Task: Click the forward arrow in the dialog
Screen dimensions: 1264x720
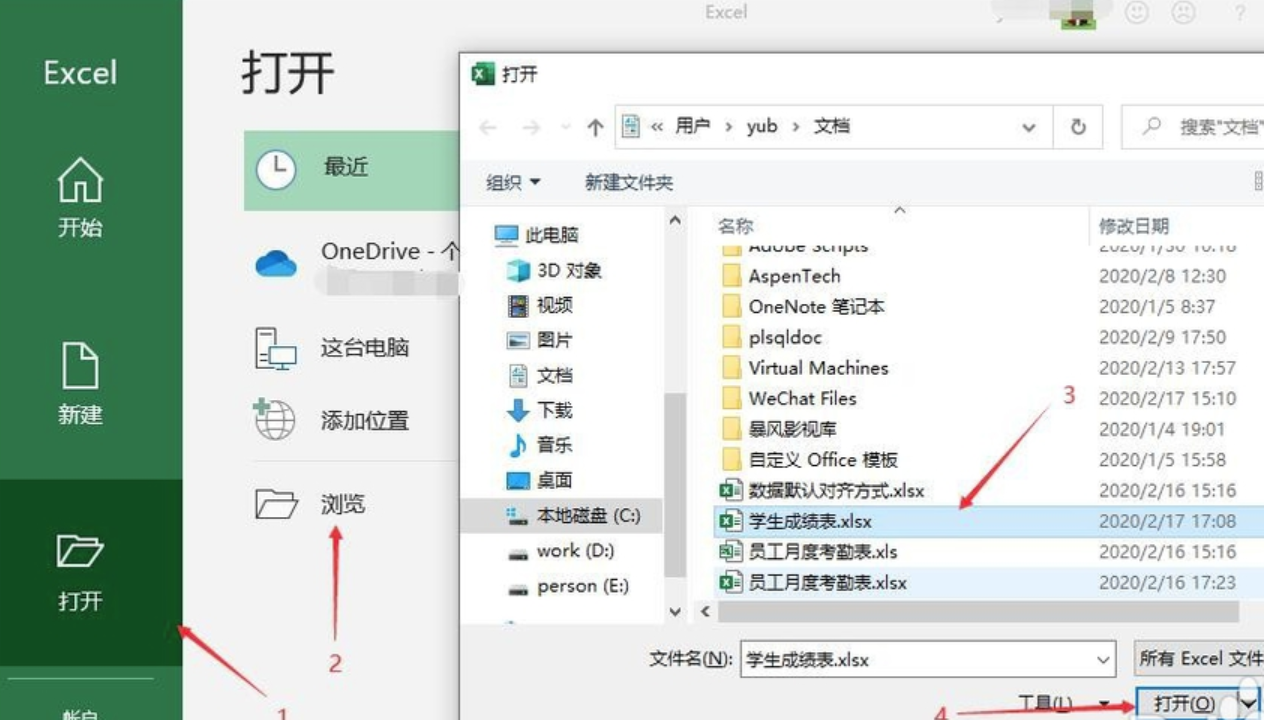Action: [x=531, y=128]
